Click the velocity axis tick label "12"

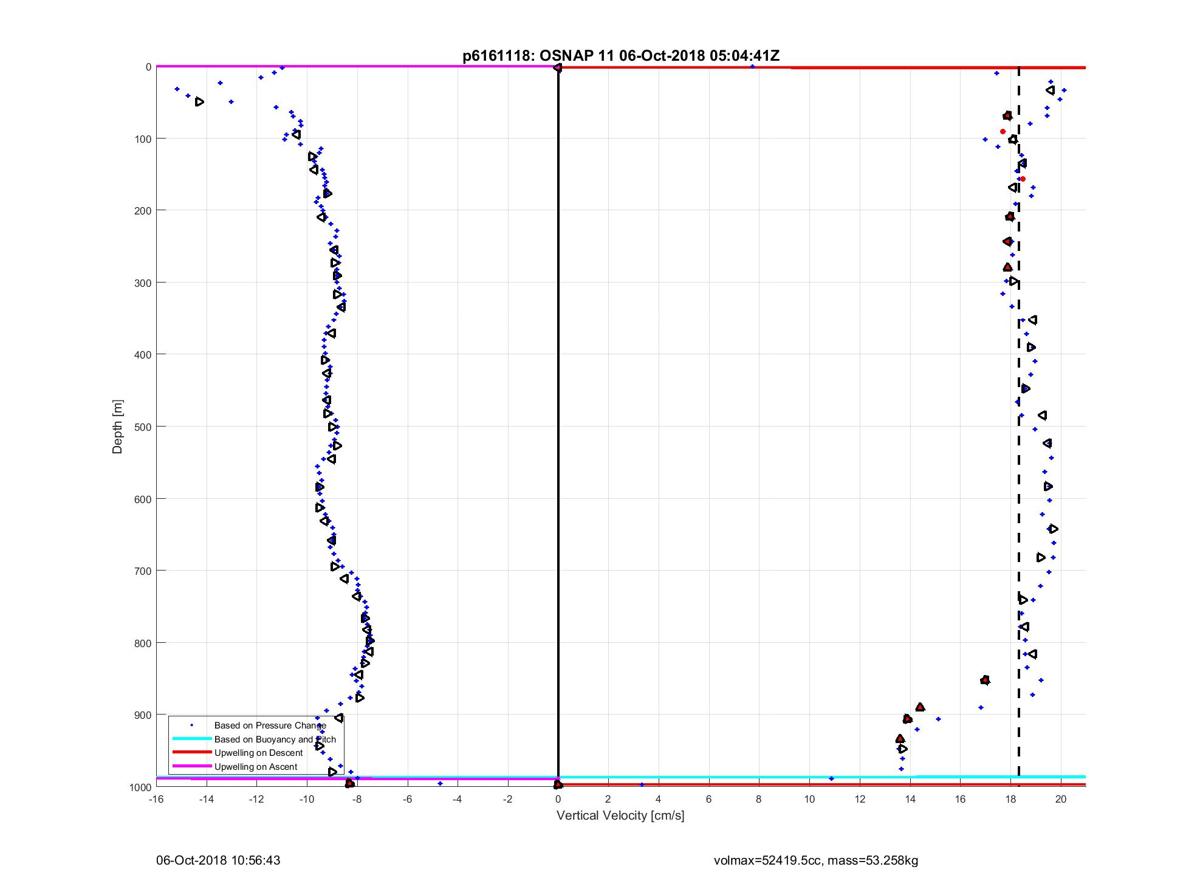pos(859,799)
